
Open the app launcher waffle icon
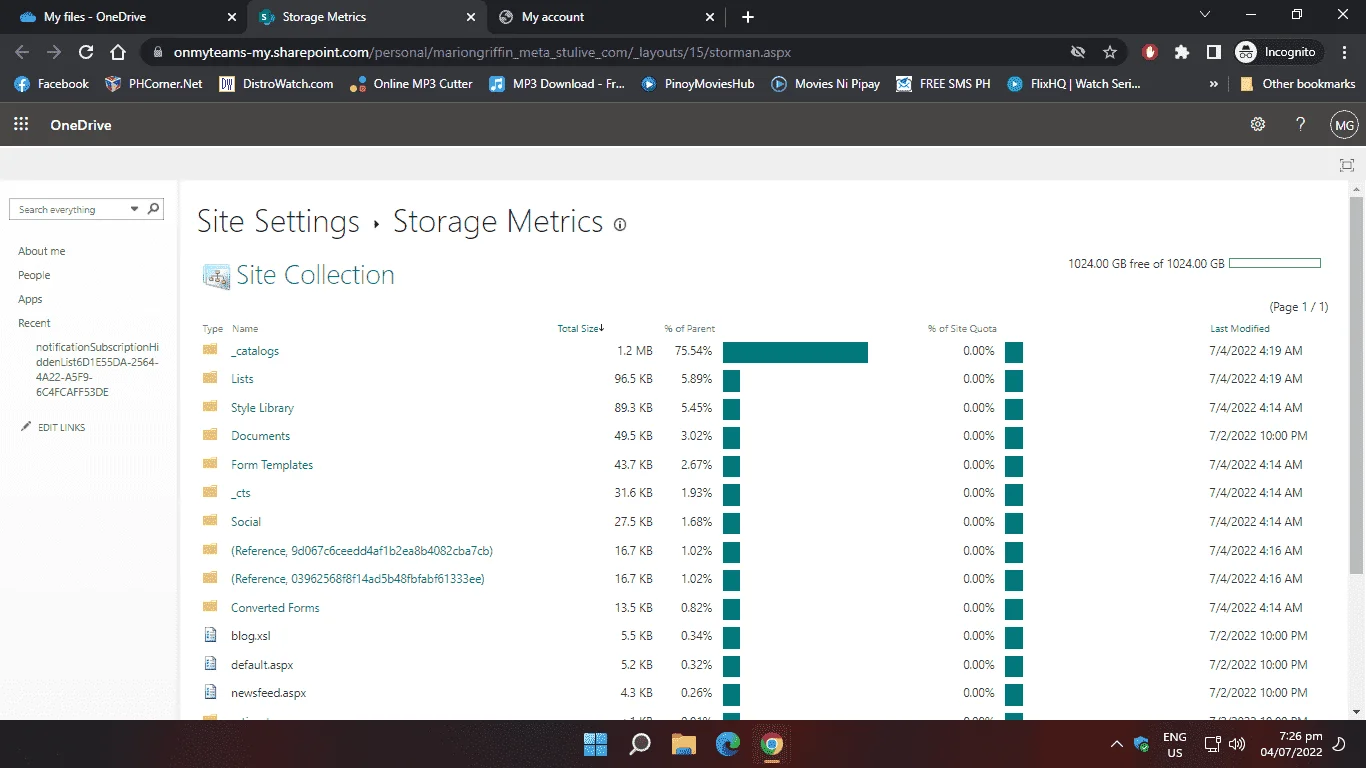click(x=20, y=125)
